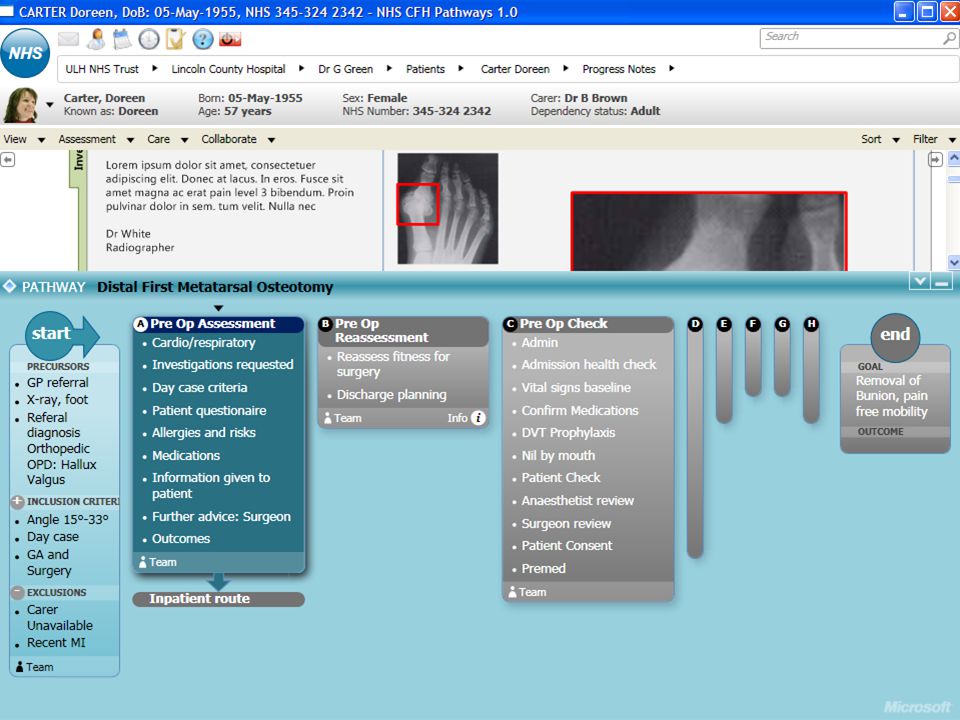Screen dimensions: 960x720
Task: Select 'DVT Prophylaxis' in Pre Op Check
Action: pyautogui.click(x=568, y=433)
